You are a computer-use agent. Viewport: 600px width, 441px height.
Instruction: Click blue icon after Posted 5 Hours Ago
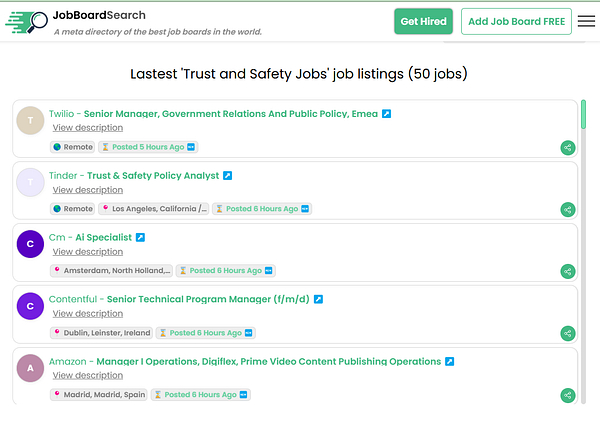pyautogui.click(x=191, y=147)
